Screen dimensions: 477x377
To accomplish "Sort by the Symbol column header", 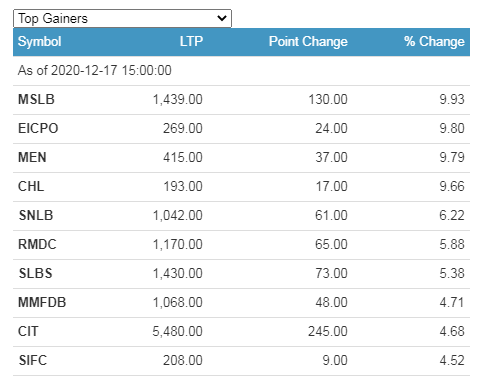I will [39, 42].
